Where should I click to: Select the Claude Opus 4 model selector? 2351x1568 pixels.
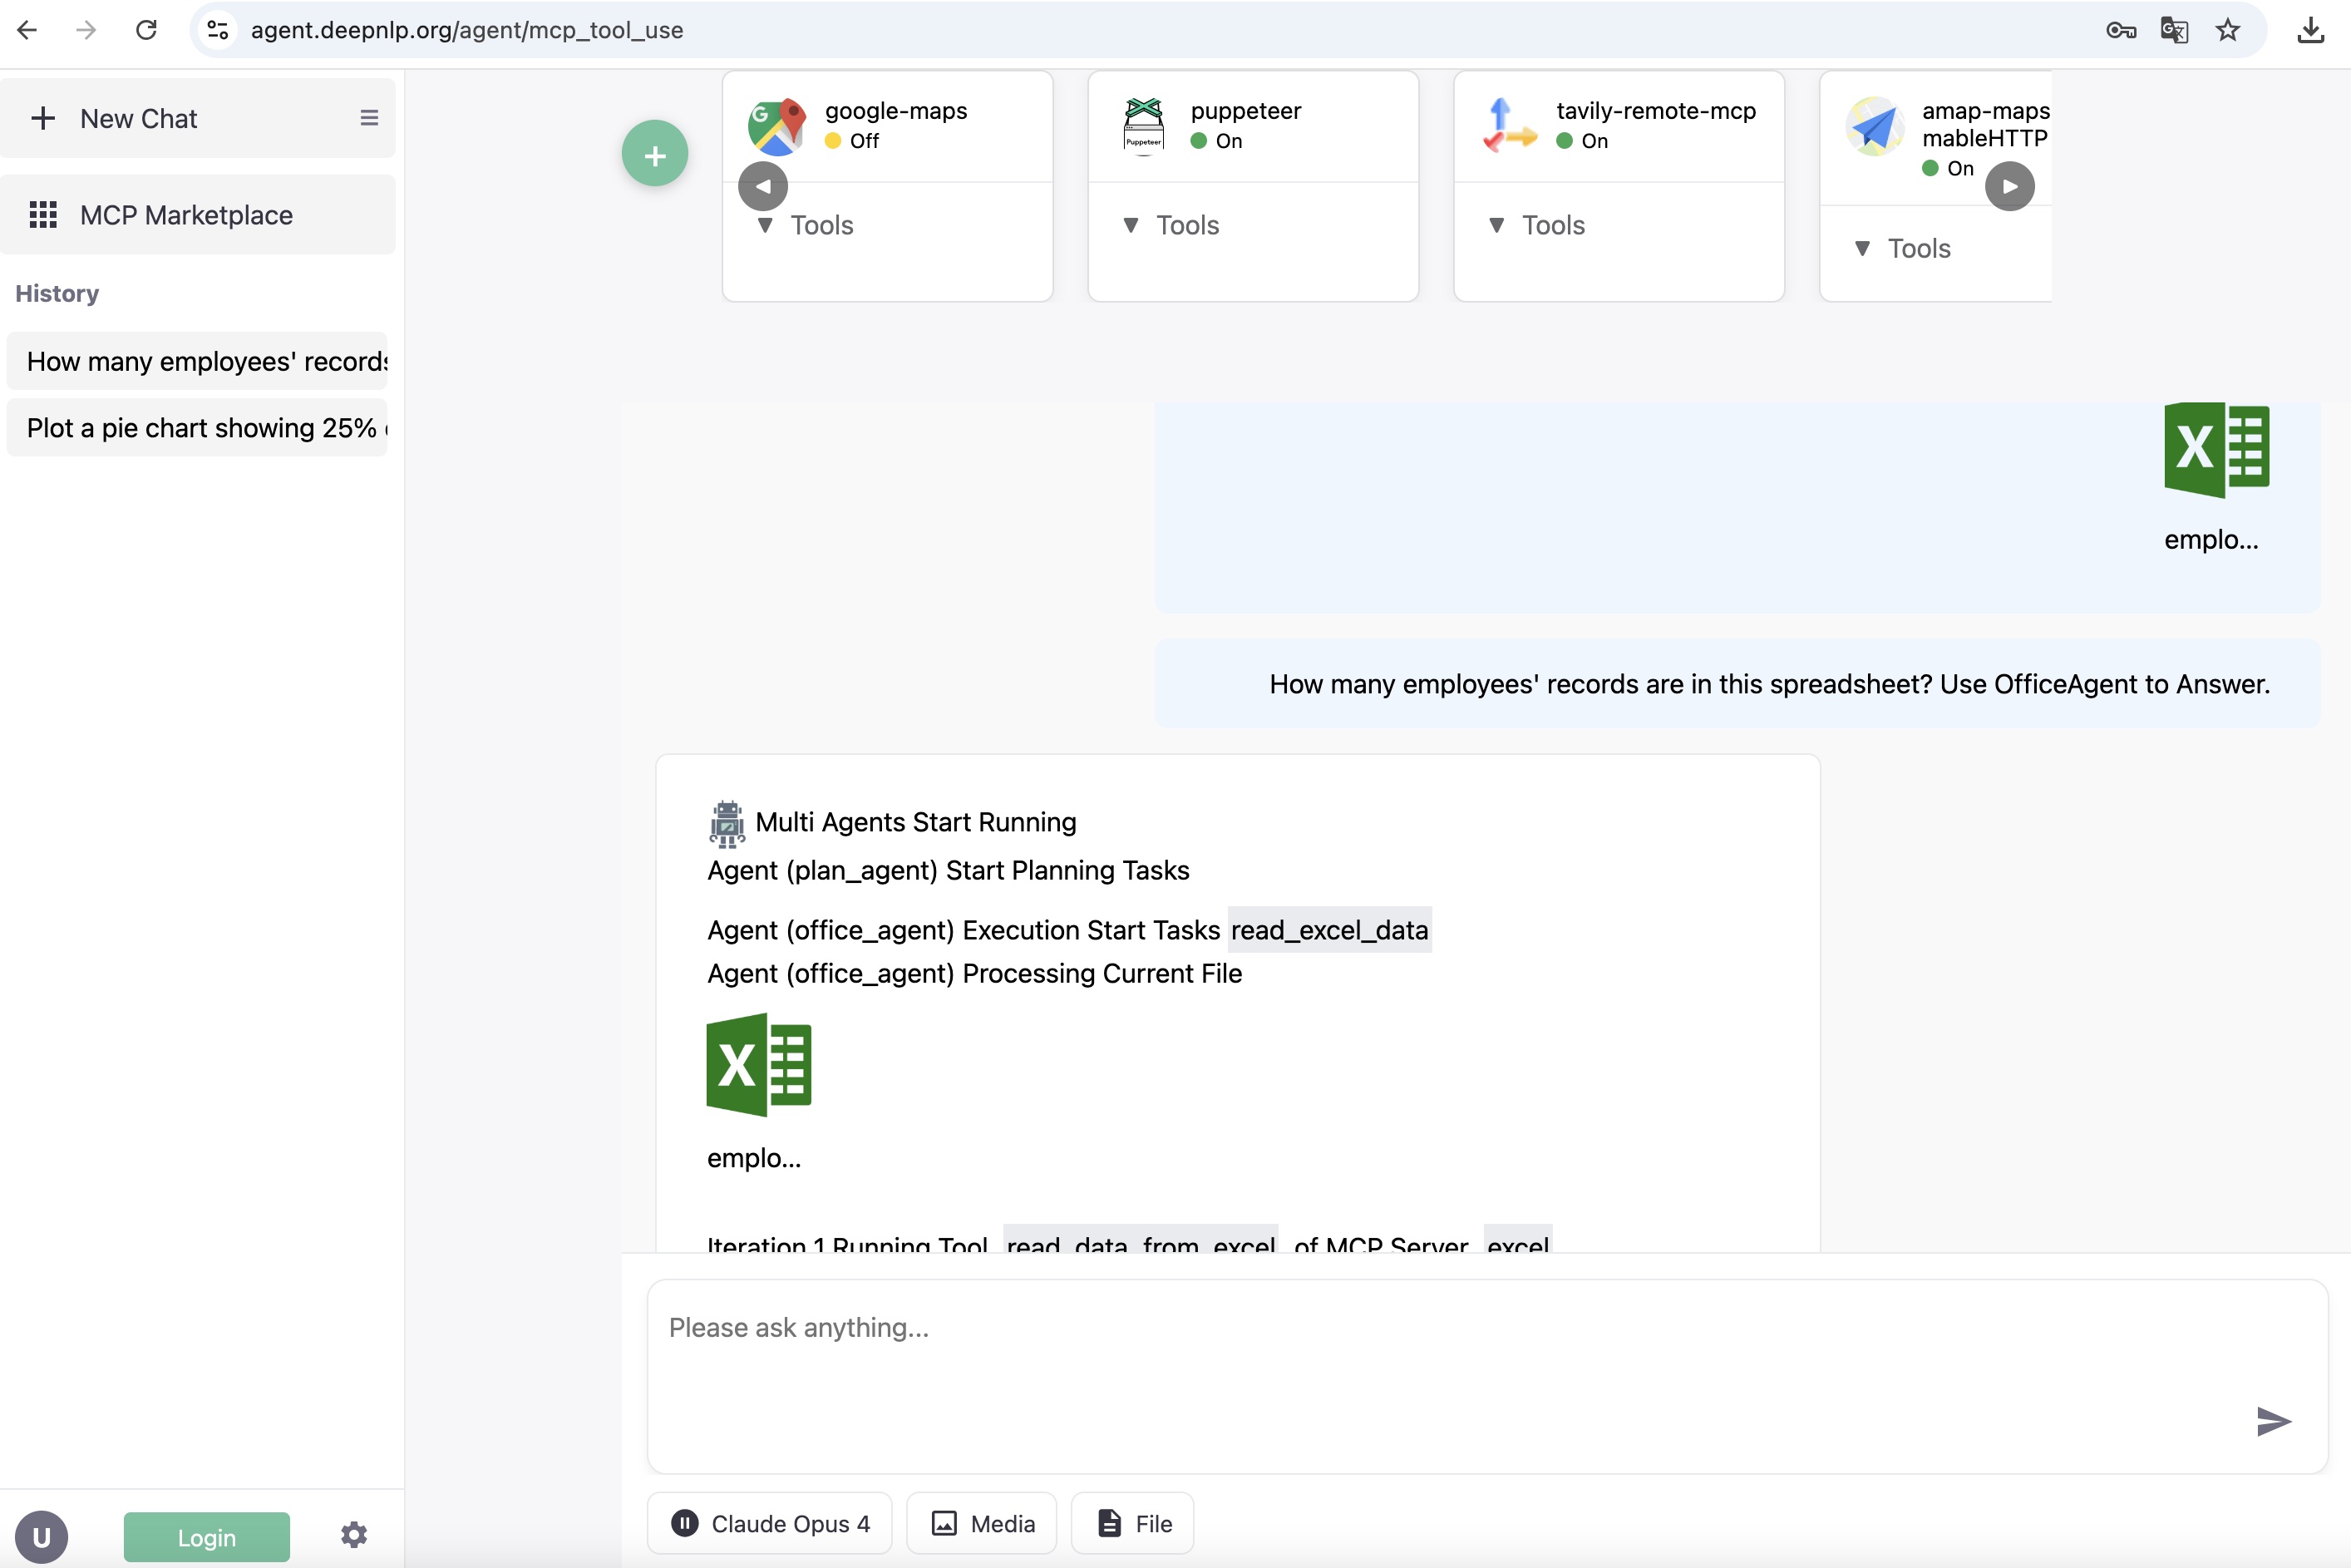[x=769, y=1523]
